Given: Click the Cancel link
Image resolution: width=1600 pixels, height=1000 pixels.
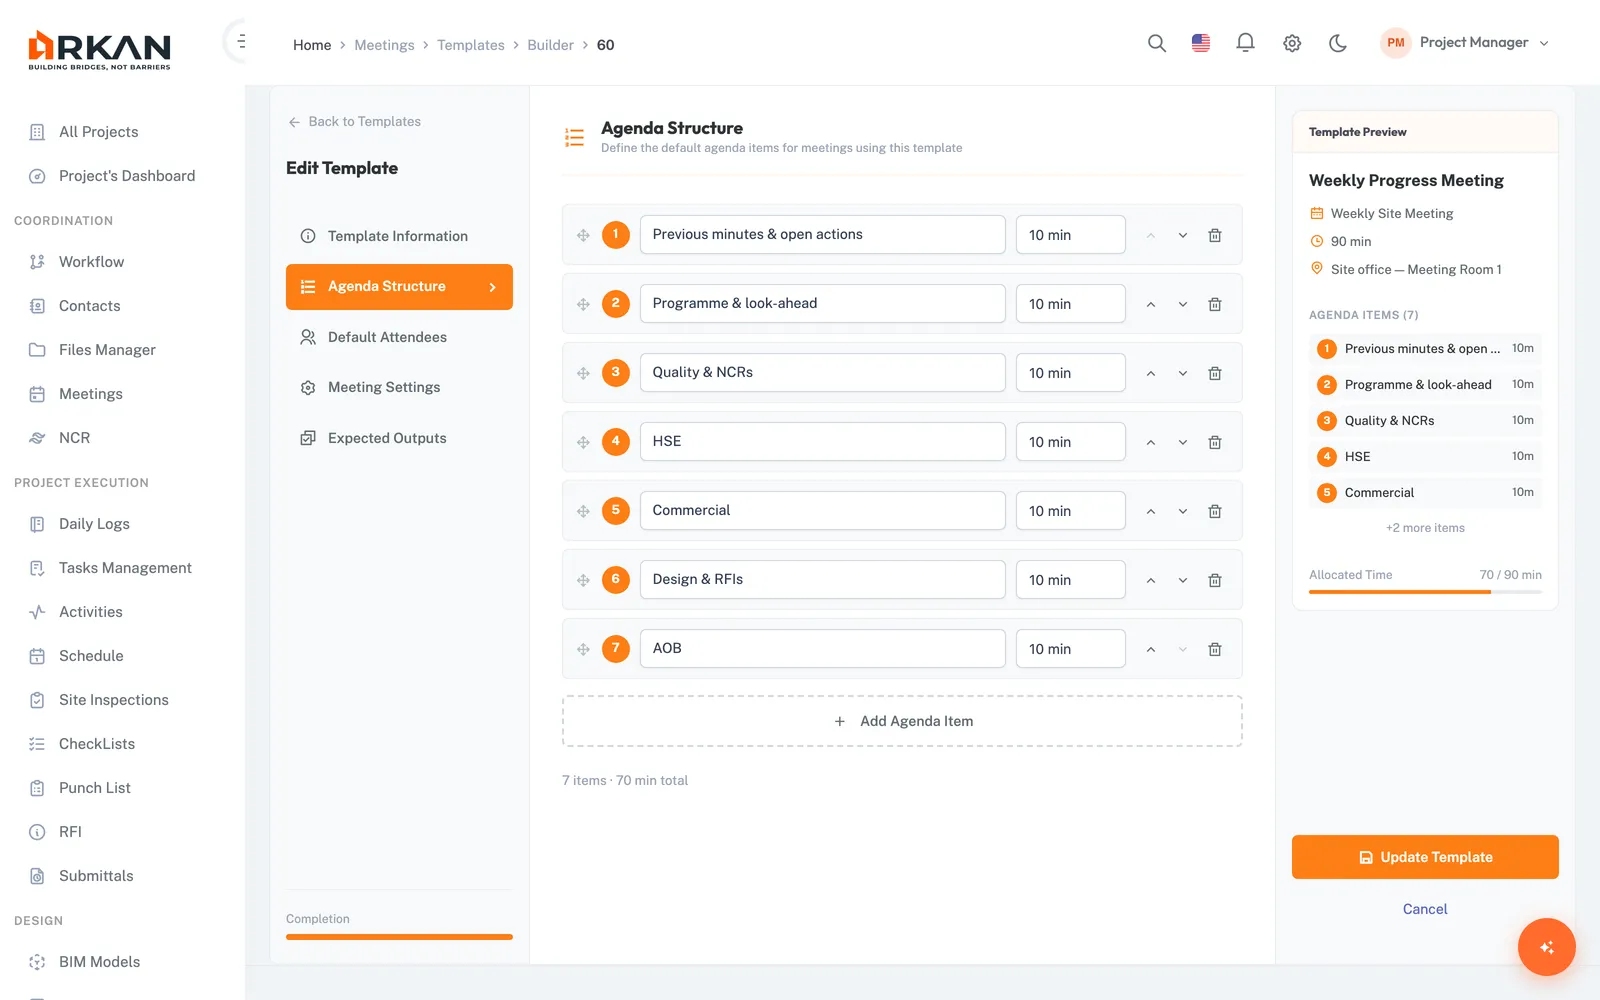Looking at the screenshot, I should tap(1425, 909).
